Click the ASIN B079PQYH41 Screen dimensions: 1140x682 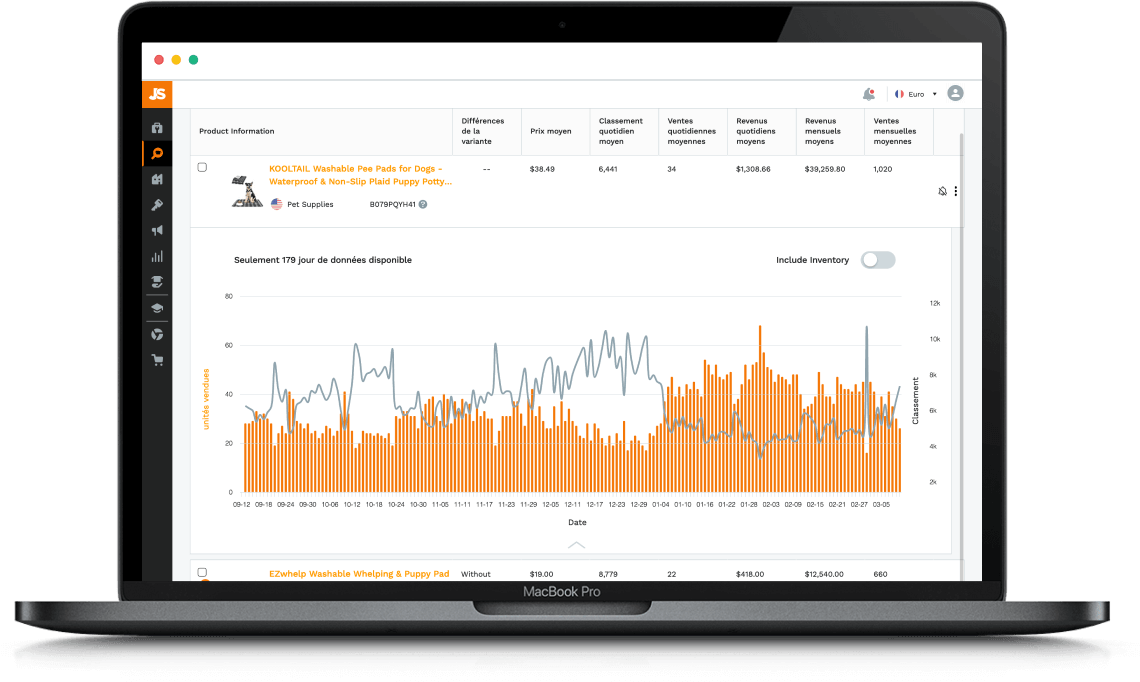[x=393, y=204]
